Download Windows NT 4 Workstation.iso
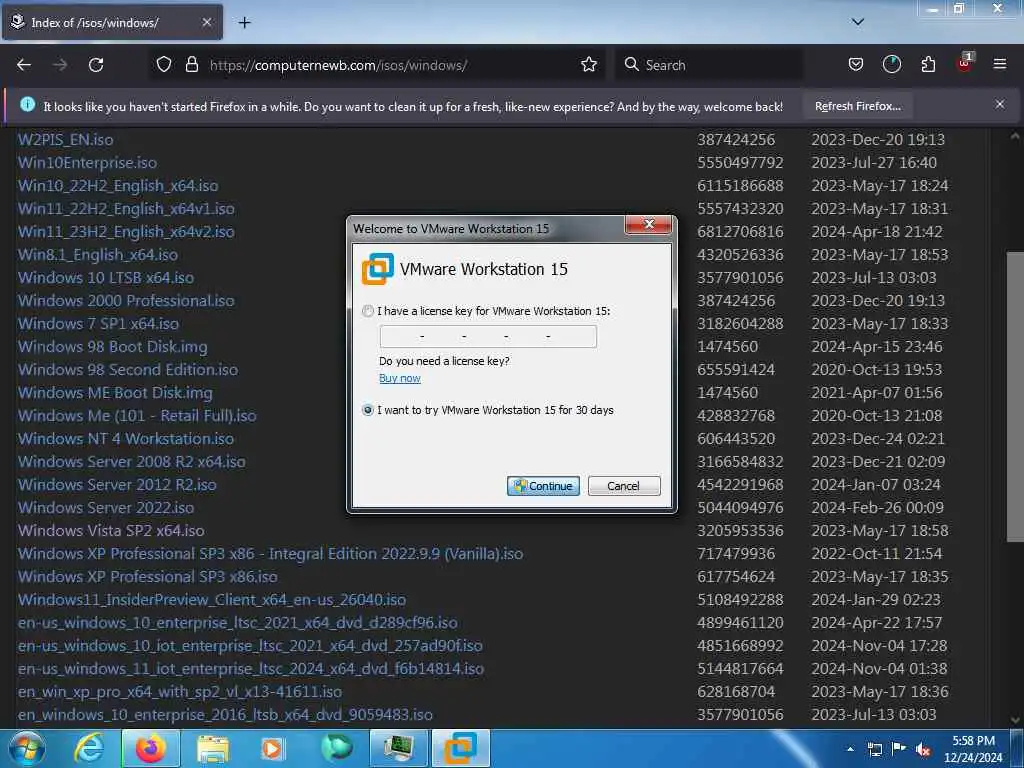Screen dimensions: 1024x768 [126, 439]
